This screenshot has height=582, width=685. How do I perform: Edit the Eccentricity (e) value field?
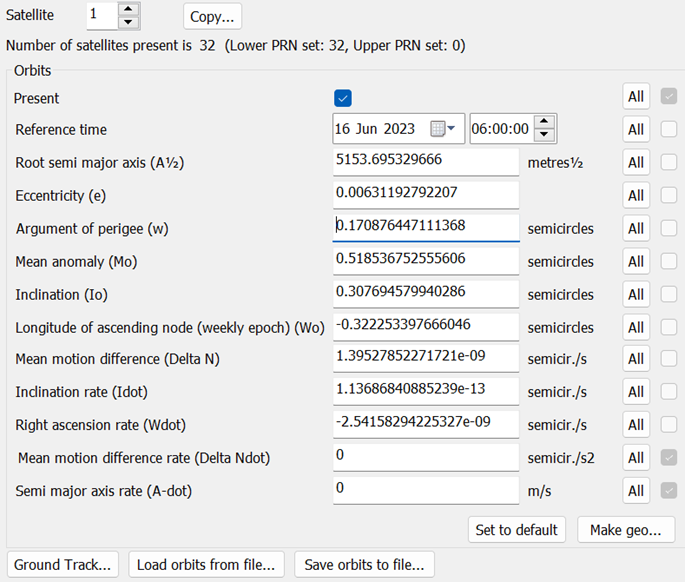425,194
